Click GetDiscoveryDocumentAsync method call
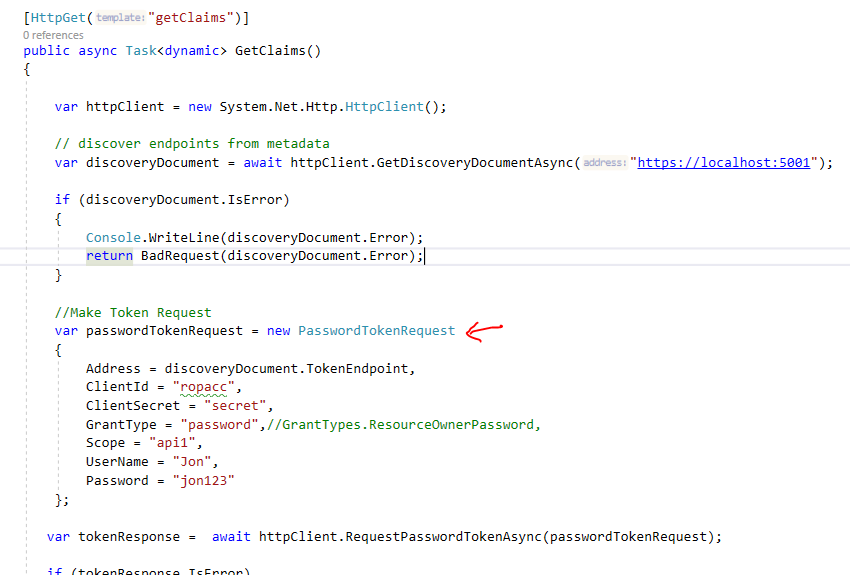The image size is (850, 575). click(x=475, y=163)
